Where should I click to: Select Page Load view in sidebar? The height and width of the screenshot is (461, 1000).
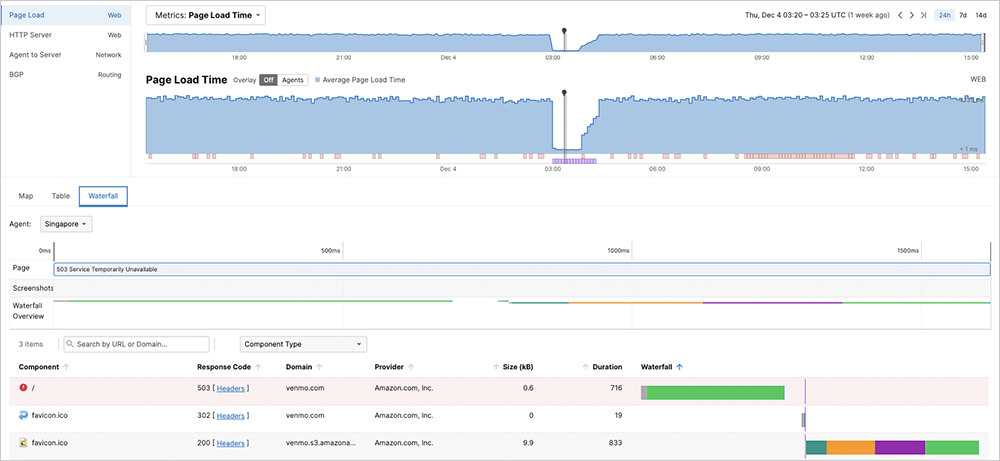66,15
